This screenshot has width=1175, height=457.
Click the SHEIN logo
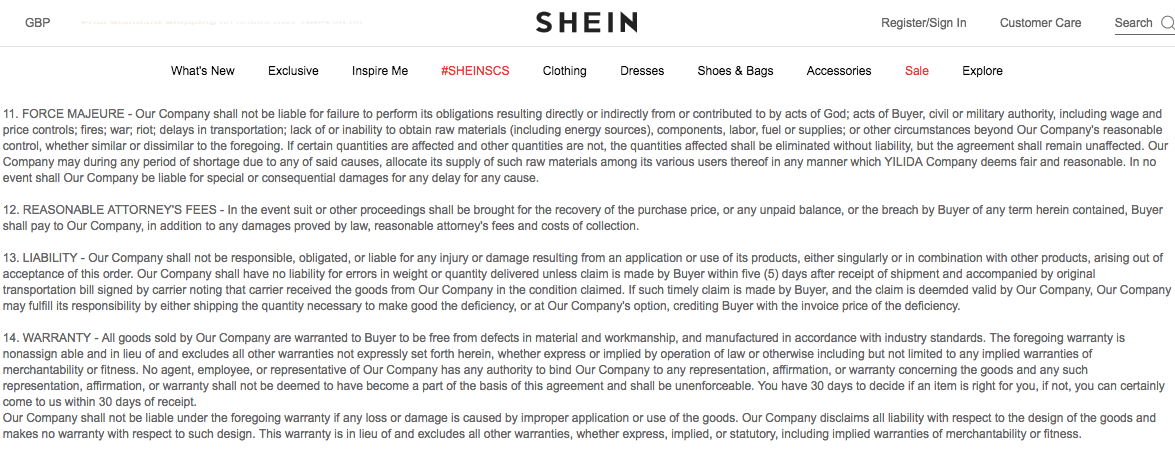tap(586, 23)
